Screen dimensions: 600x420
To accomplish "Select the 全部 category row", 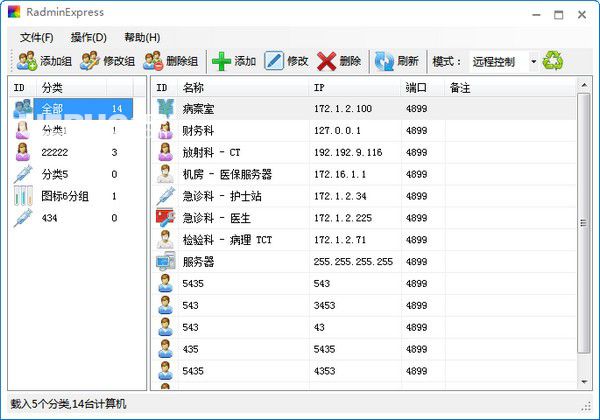I will click(73, 109).
